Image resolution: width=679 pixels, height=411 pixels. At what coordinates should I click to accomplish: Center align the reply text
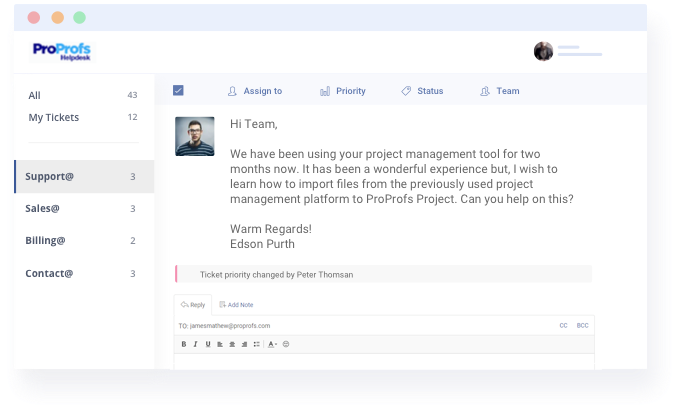[x=232, y=344]
